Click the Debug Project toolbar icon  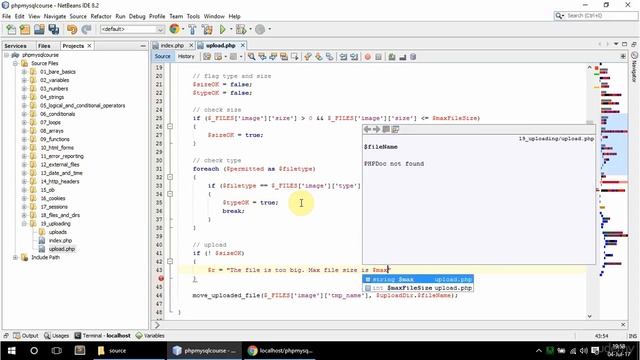click(x=240, y=29)
